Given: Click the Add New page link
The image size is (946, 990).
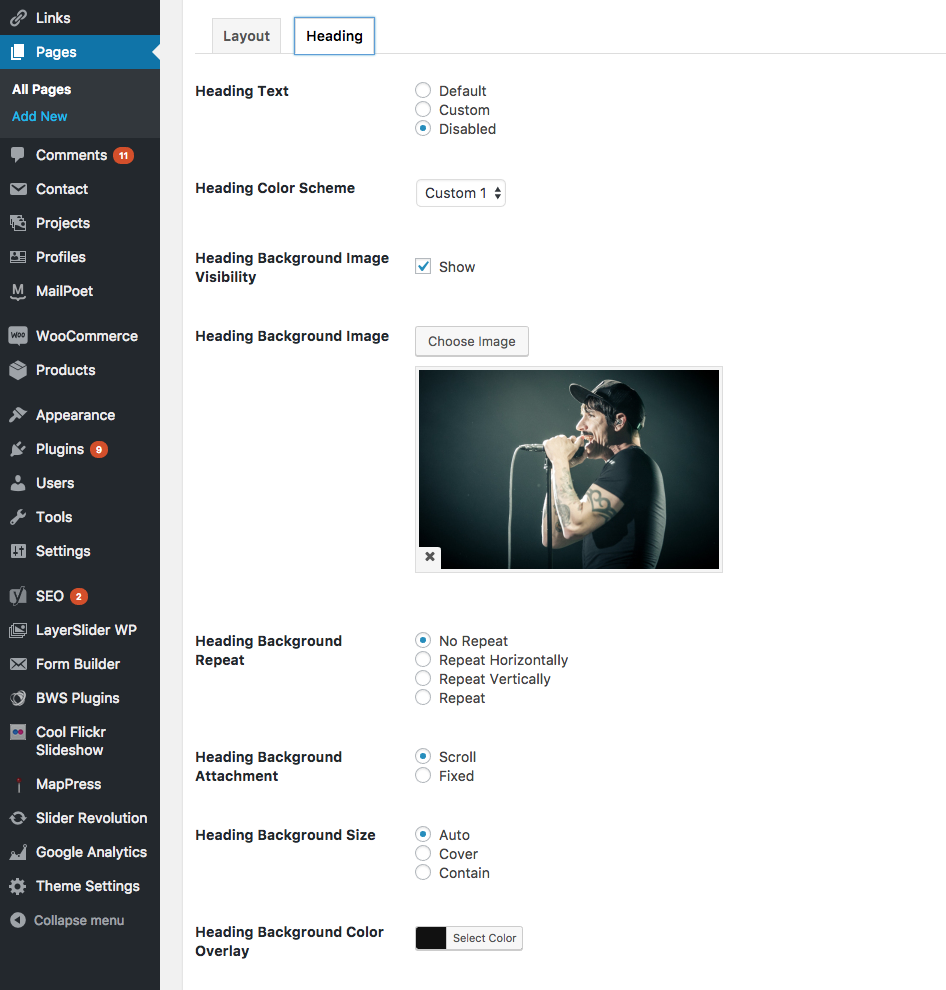Looking at the screenshot, I should click(40, 116).
